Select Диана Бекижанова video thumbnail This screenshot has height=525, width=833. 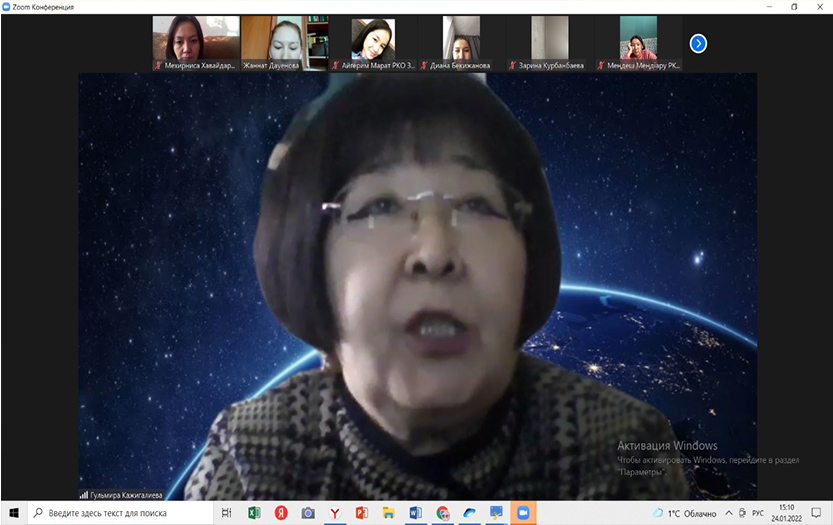[x=461, y=42]
